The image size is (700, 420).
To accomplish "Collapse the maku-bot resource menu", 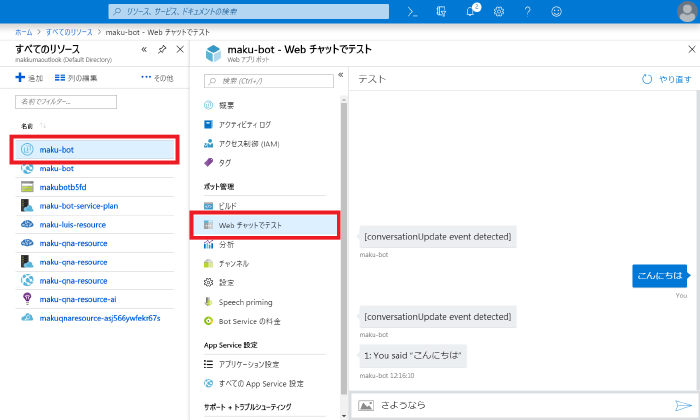I will (x=340, y=75).
